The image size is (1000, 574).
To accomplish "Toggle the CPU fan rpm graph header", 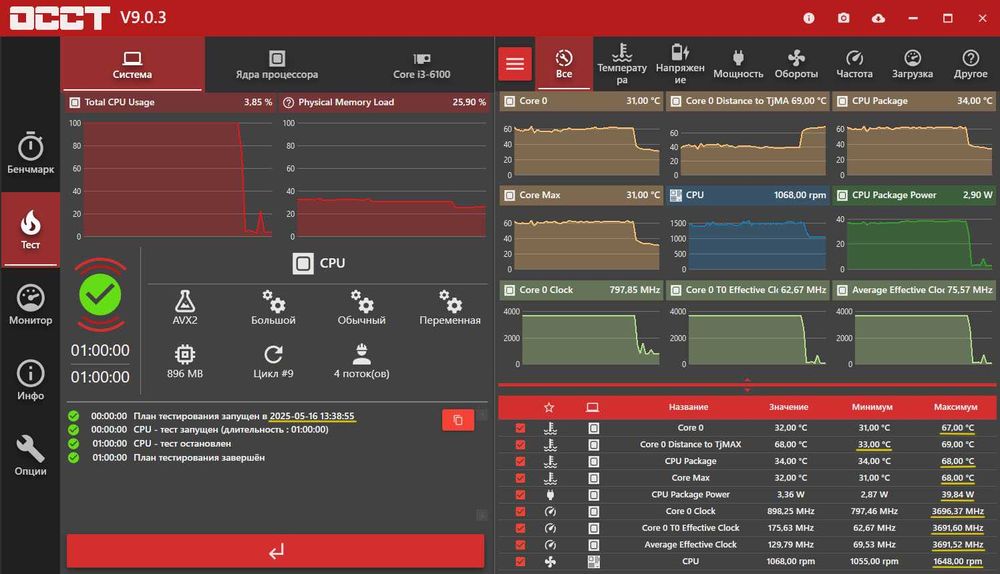I will point(747,195).
